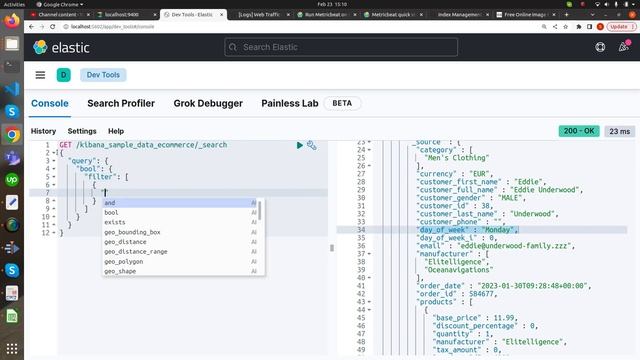Screen dimensions: 640x360
Task: Open a new Chrome tab
Action: coord(566,14)
